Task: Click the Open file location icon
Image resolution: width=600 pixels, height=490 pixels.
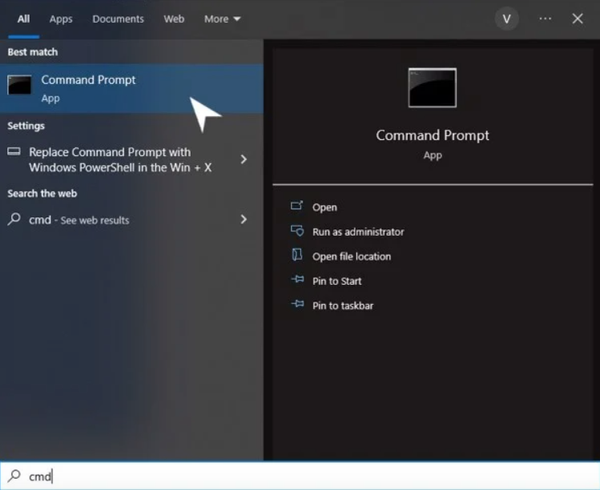Action: coord(297,255)
